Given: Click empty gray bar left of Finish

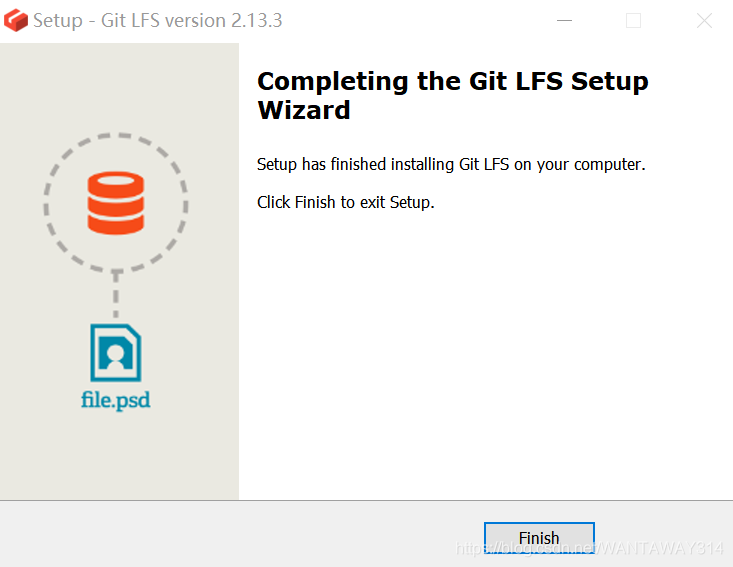Looking at the screenshot, I should (234, 535).
